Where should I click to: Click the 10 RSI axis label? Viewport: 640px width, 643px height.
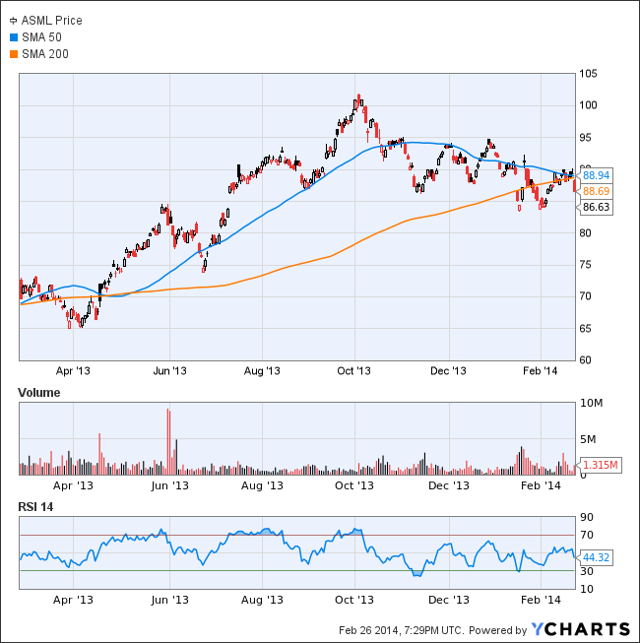[x=587, y=589]
